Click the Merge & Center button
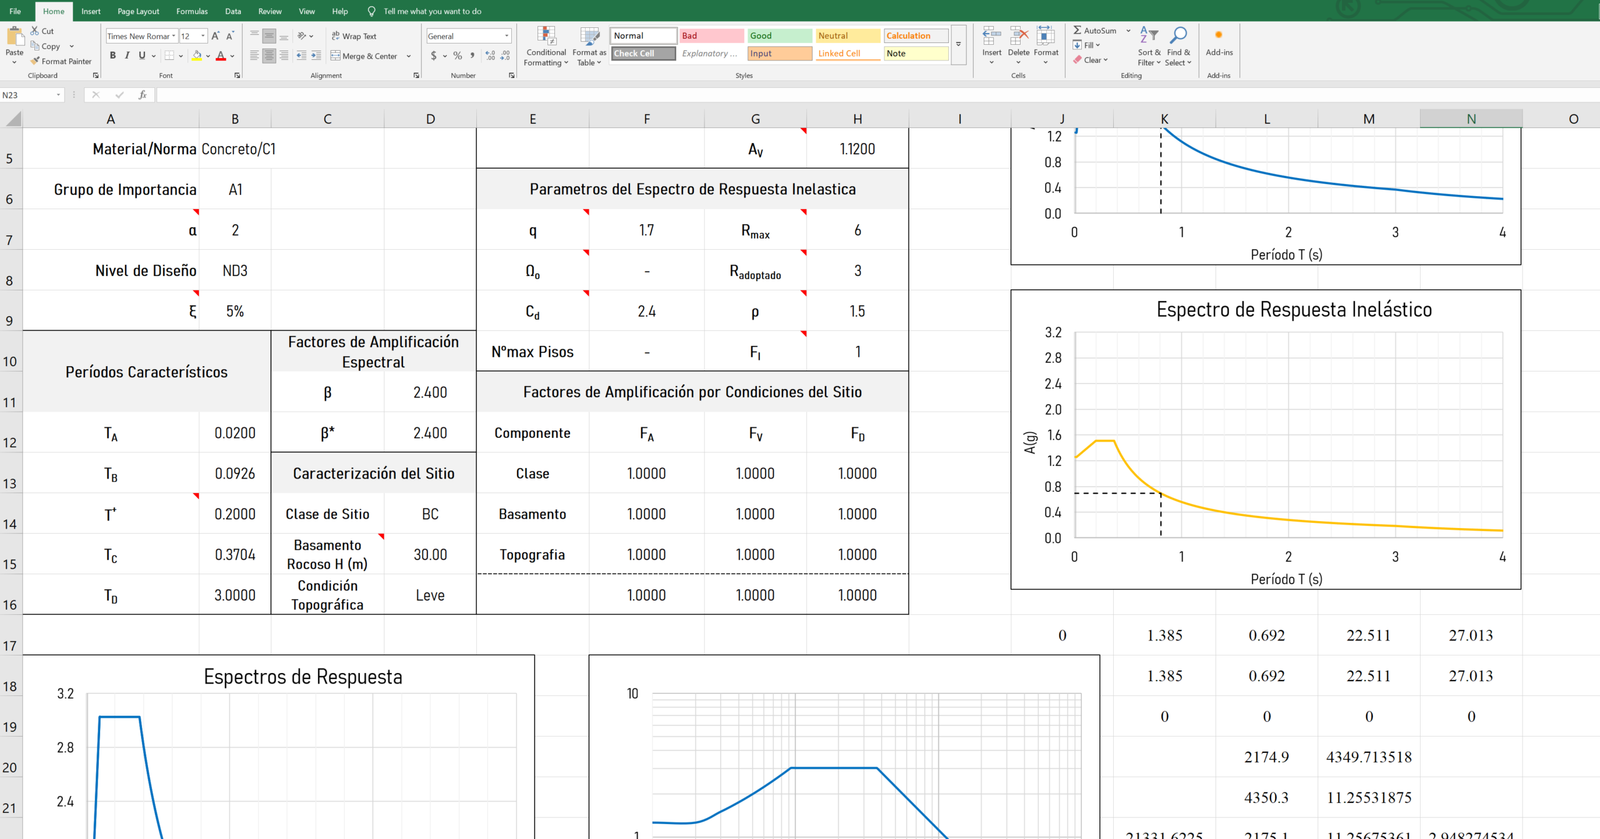The height and width of the screenshot is (839, 1600). pos(364,56)
